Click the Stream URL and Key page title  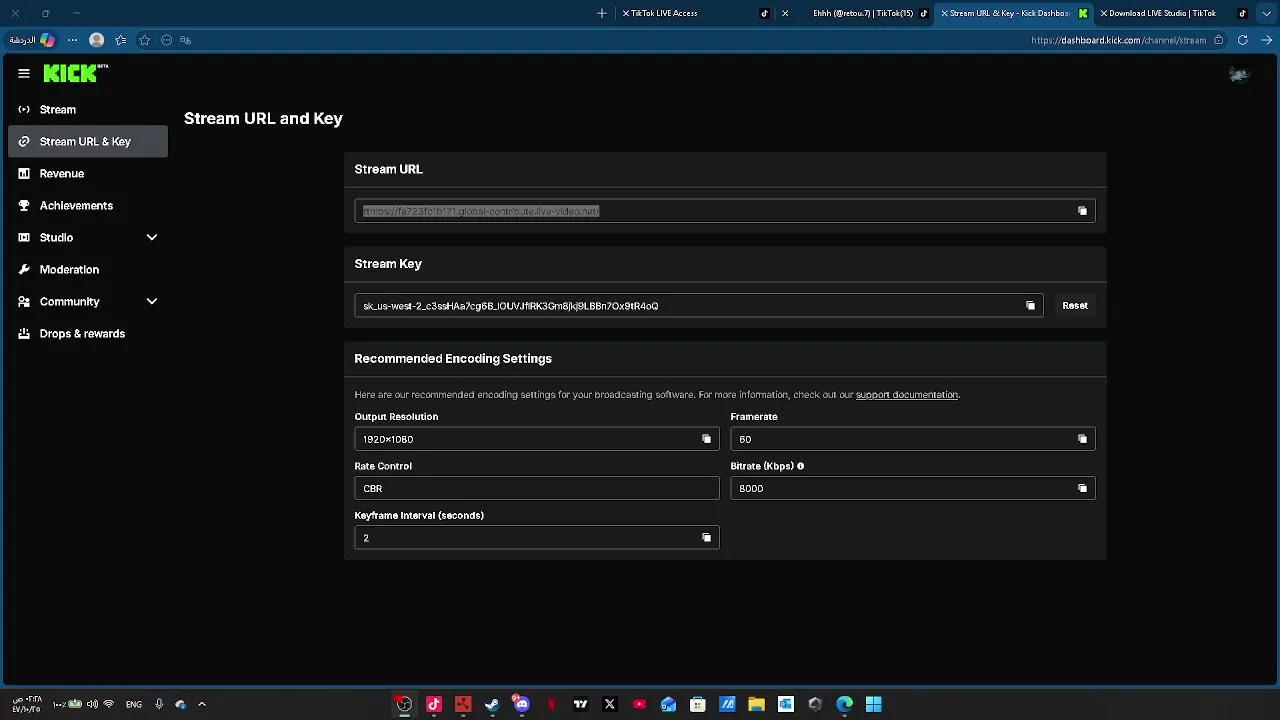pyautogui.click(x=263, y=118)
